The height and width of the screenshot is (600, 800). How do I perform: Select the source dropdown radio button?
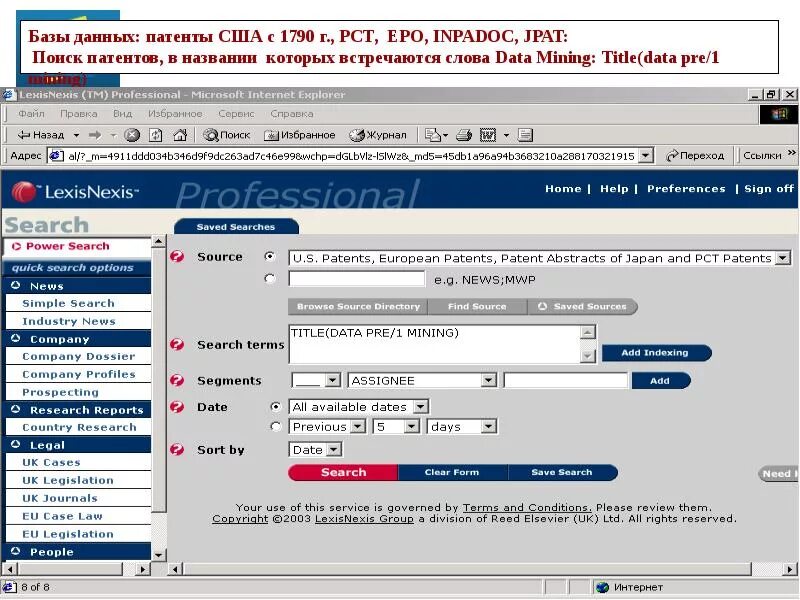click(x=270, y=257)
